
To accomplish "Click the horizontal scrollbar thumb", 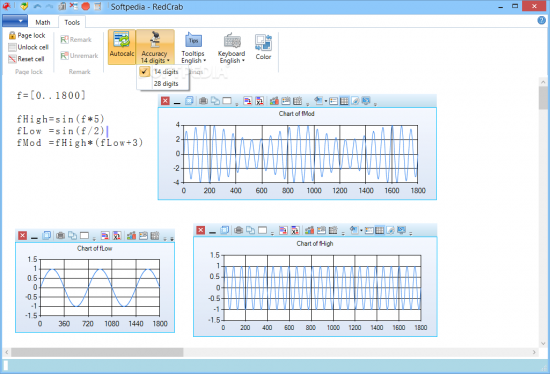I will [97, 352].
